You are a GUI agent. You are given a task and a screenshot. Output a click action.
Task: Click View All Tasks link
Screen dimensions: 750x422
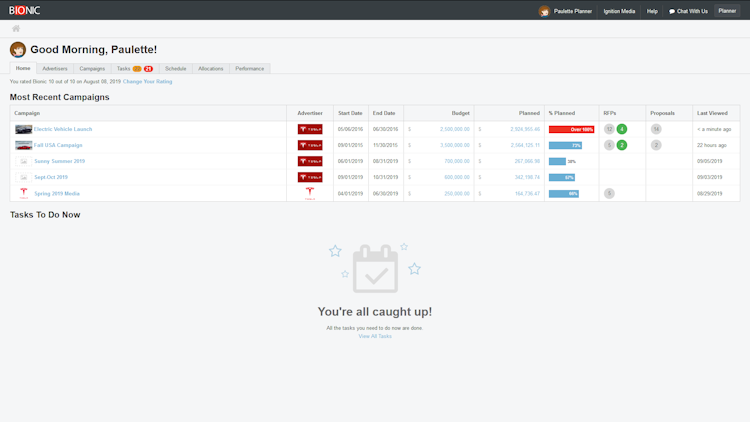pyautogui.click(x=375, y=336)
